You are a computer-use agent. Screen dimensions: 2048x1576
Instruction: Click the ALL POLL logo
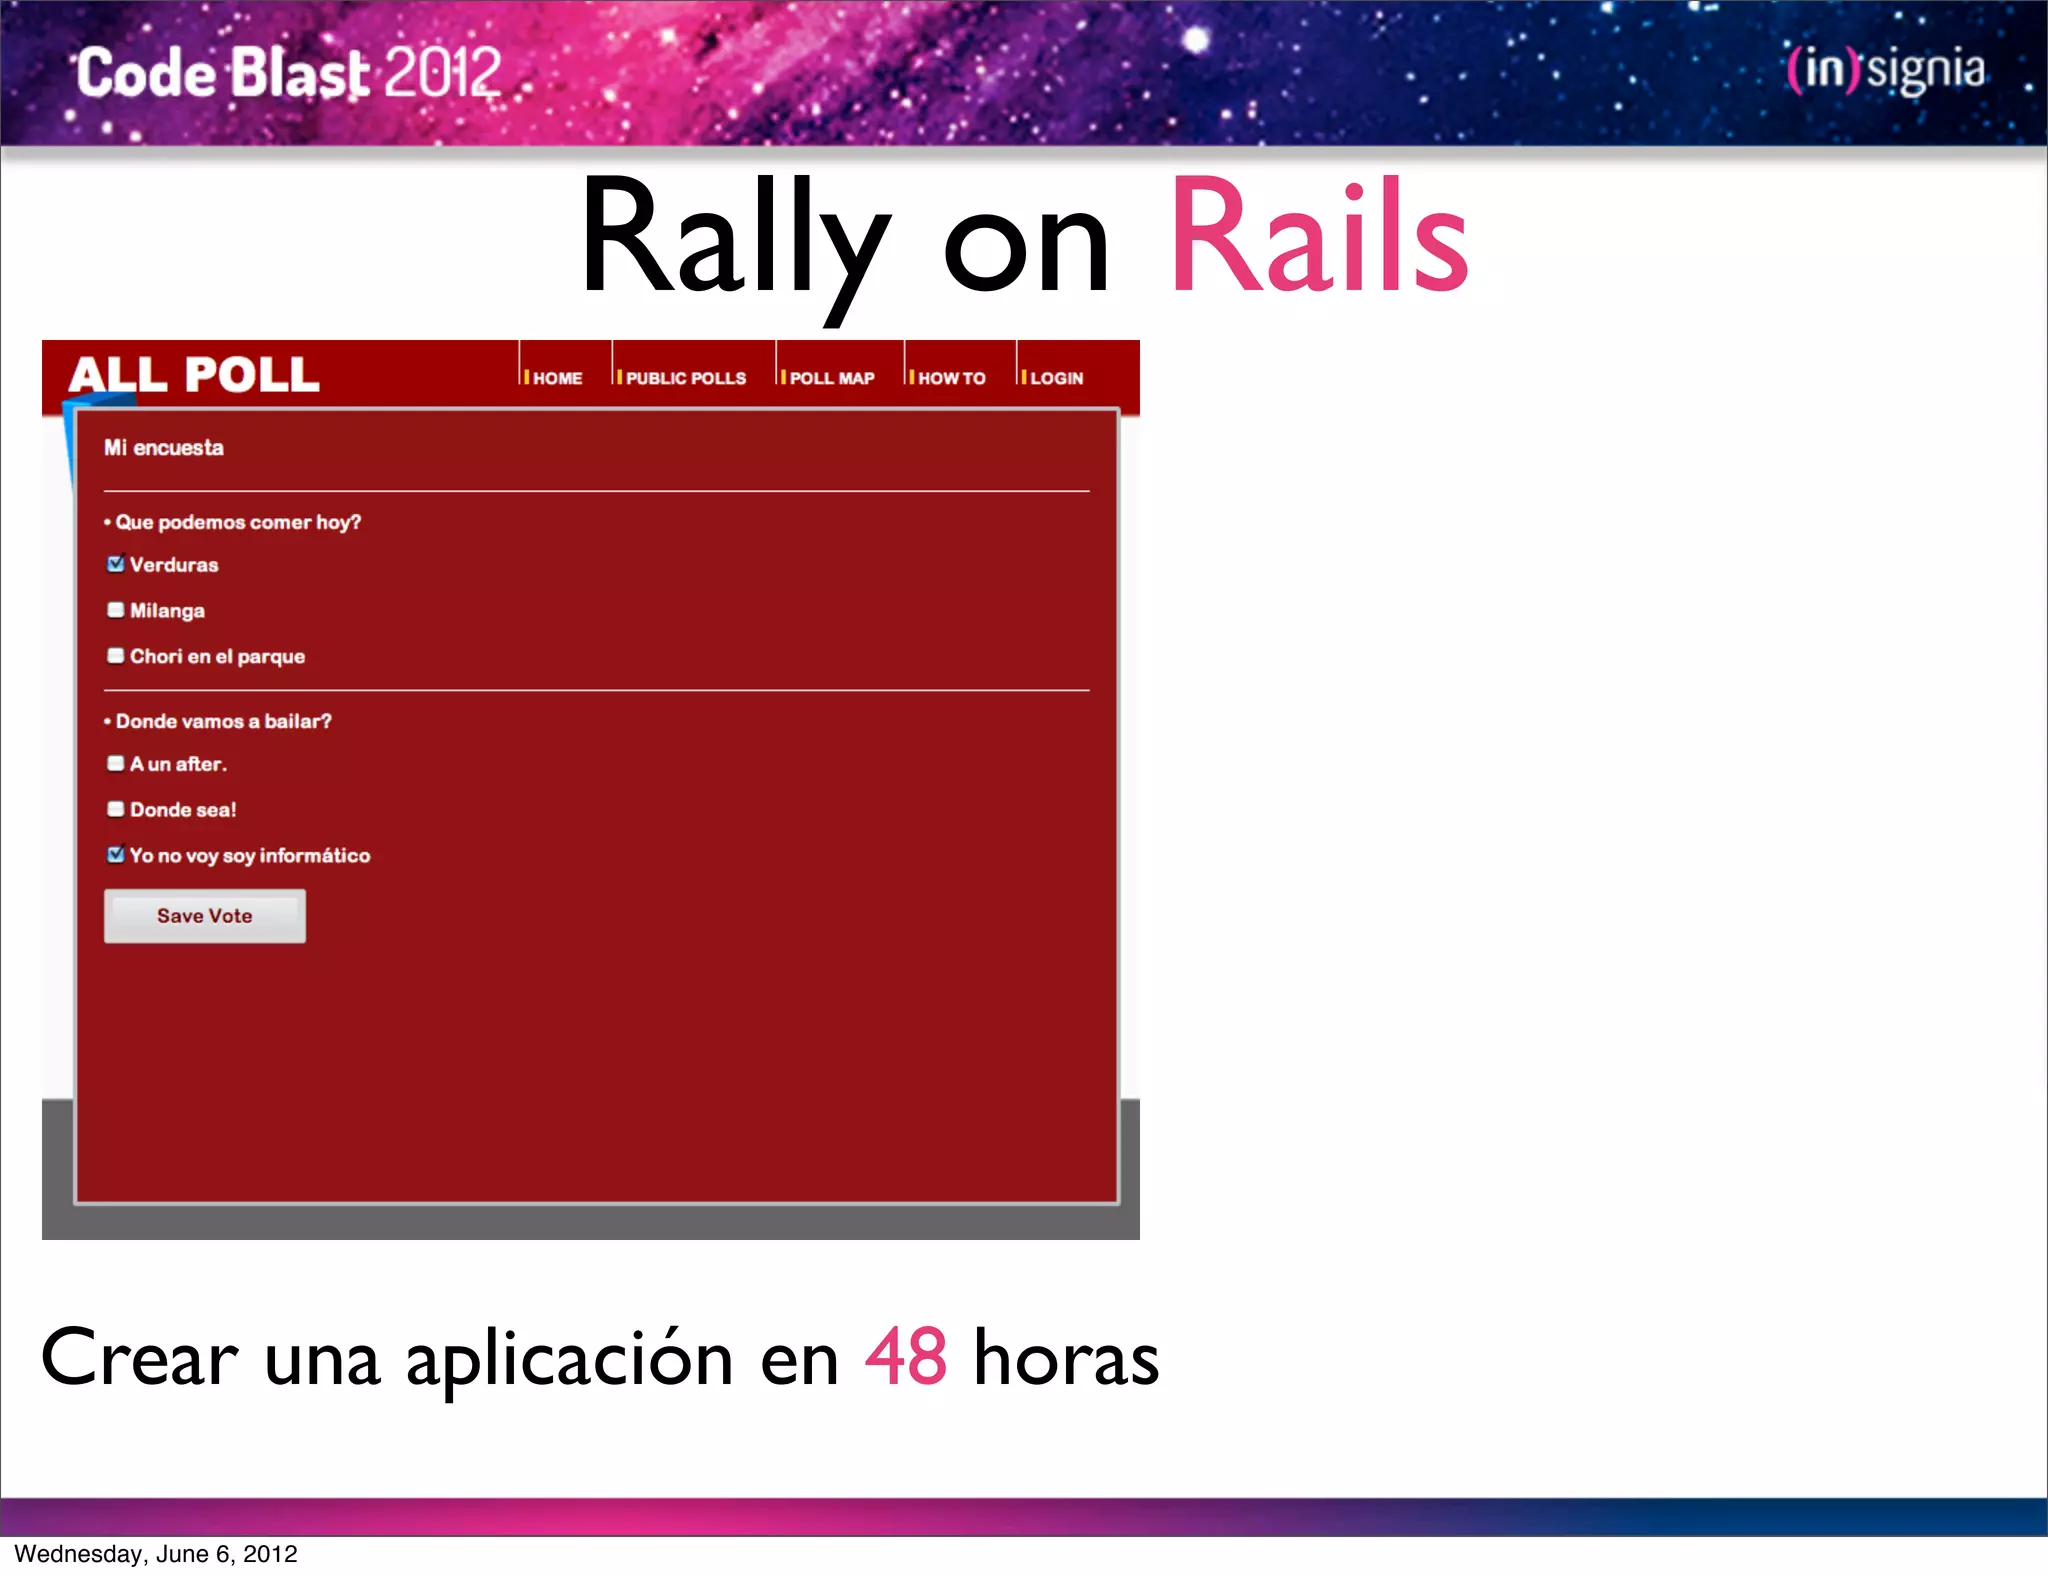tap(194, 374)
